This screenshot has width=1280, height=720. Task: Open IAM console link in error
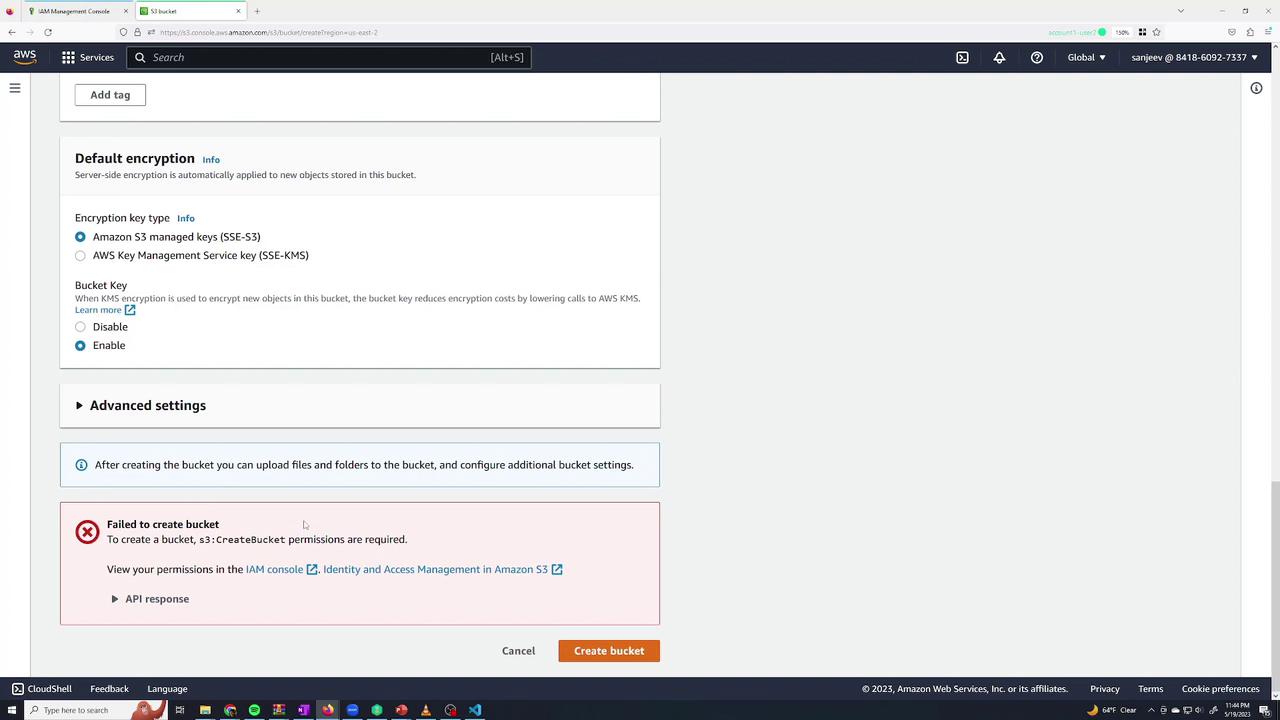click(281, 569)
